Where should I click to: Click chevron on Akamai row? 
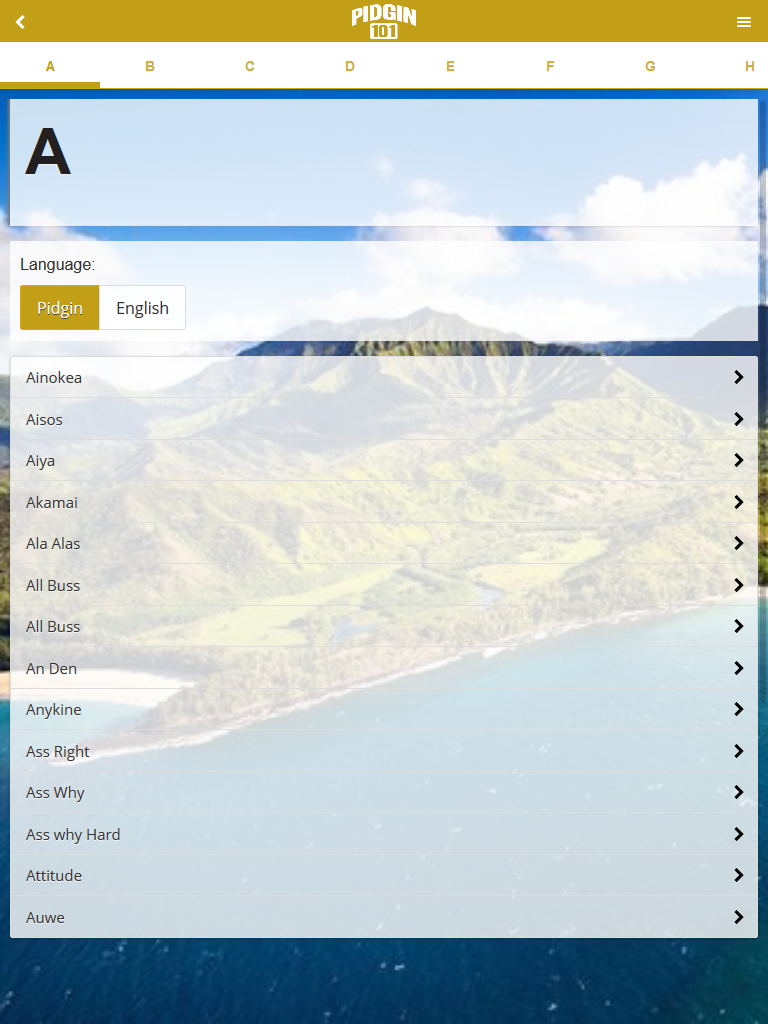click(739, 502)
